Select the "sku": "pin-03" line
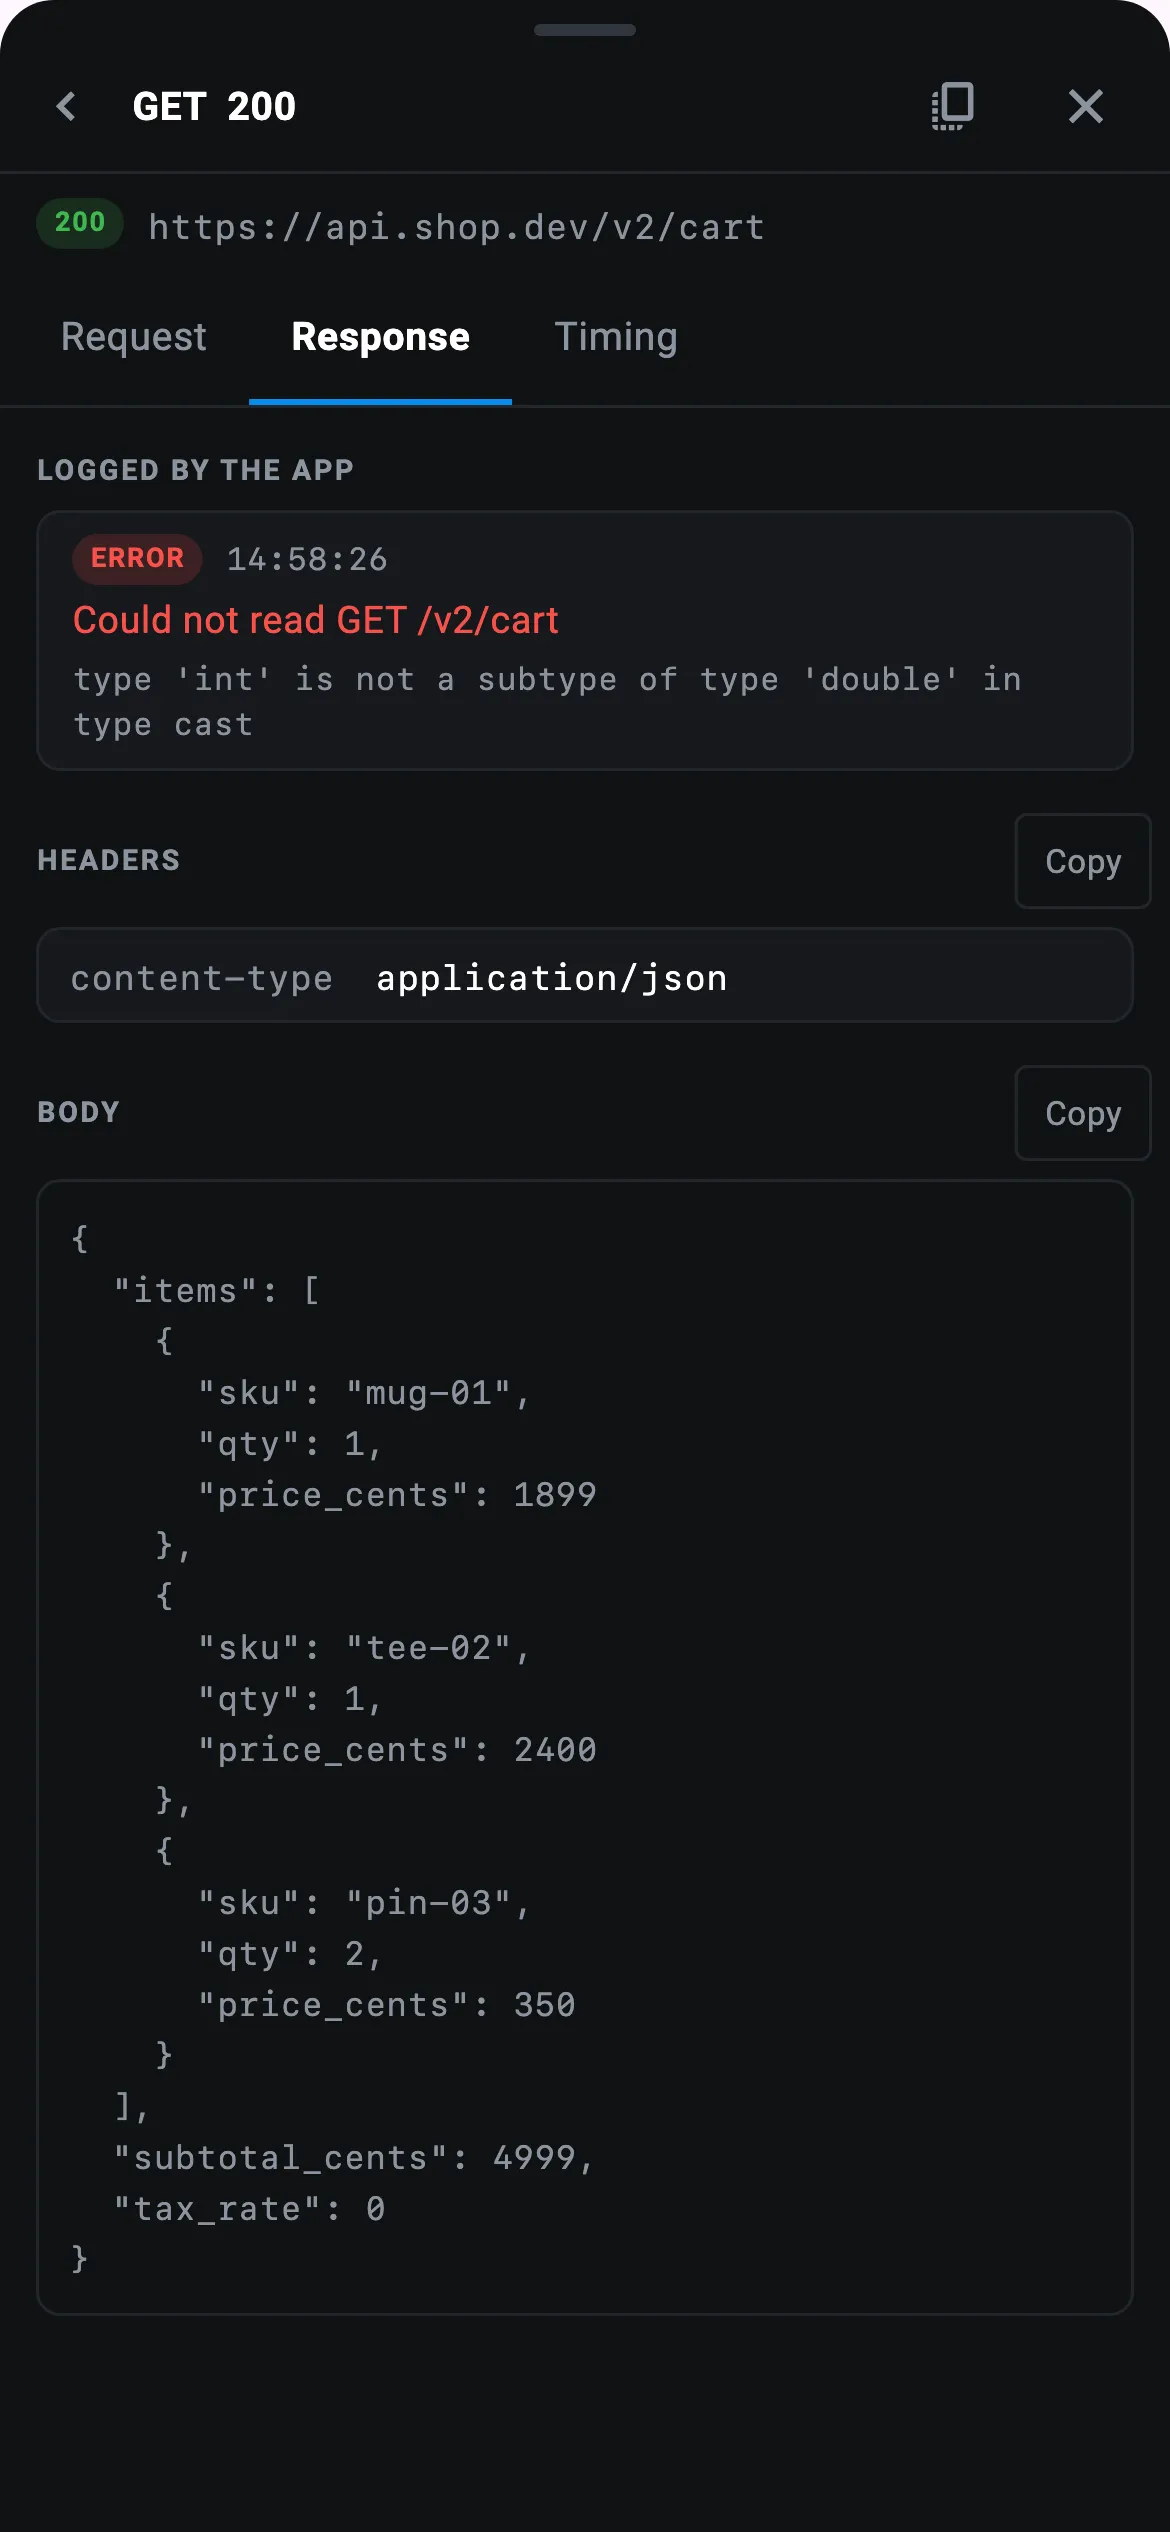Image resolution: width=1170 pixels, height=2532 pixels. (364, 1903)
